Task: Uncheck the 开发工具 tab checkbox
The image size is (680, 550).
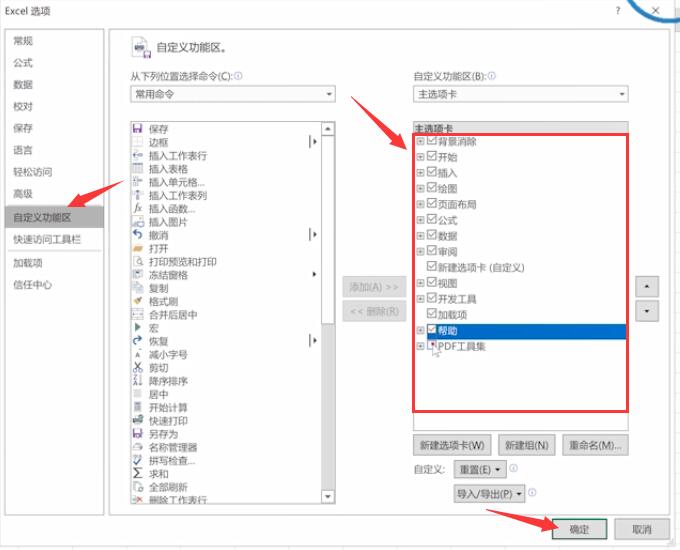Action: click(x=432, y=298)
